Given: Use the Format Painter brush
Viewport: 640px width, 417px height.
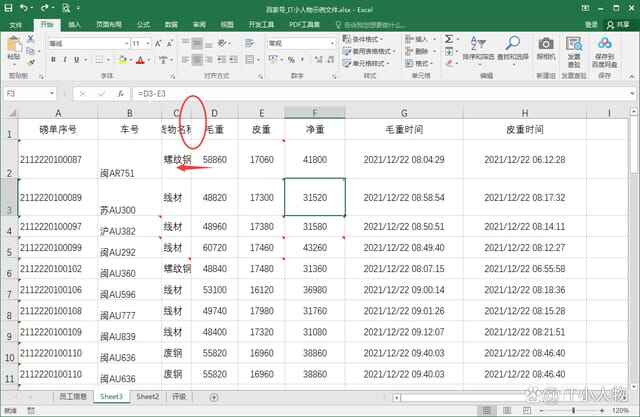Looking at the screenshot, I should tap(31, 62).
